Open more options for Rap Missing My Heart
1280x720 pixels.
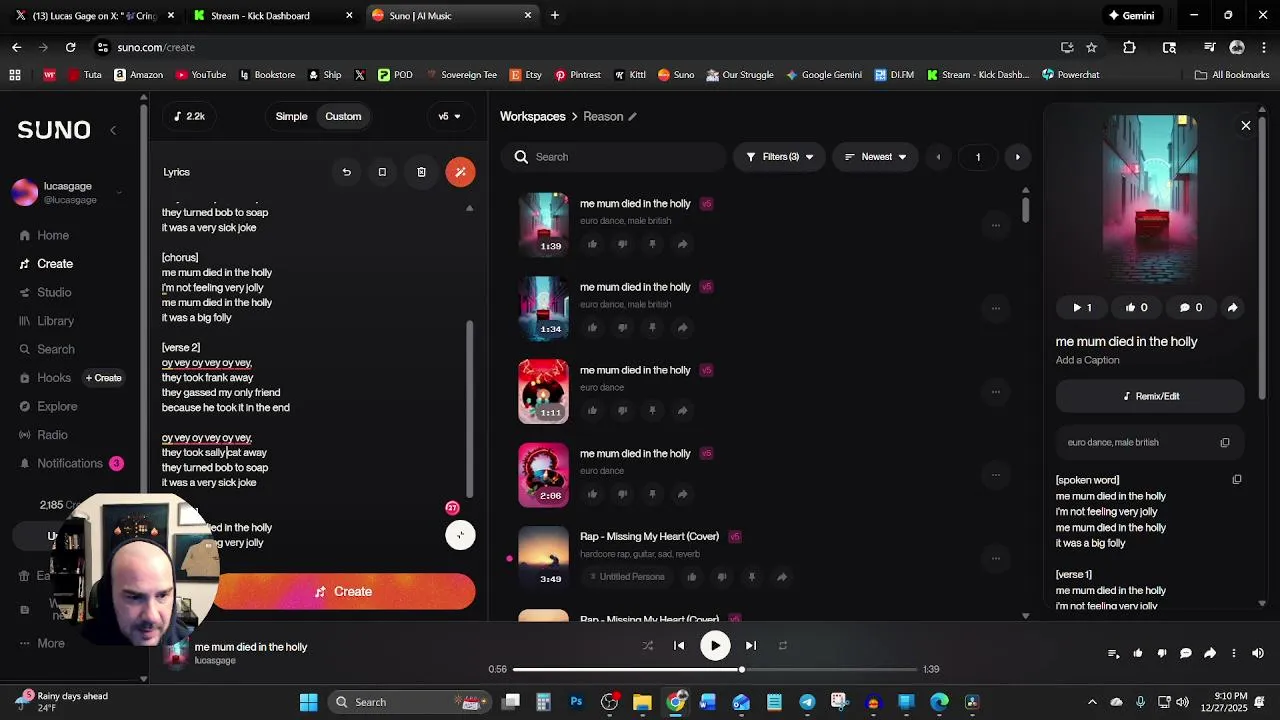(x=995, y=558)
